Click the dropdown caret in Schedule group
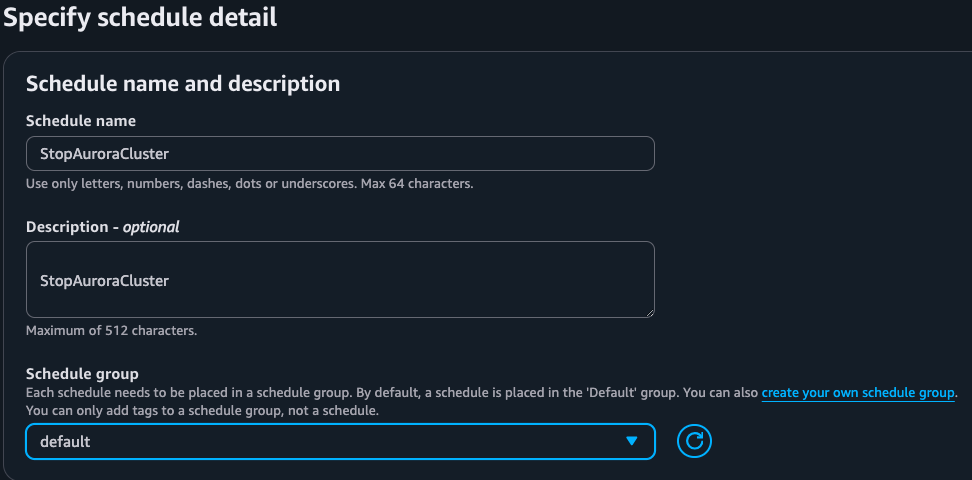Image resolution: width=972 pixels, height=480 pixels. point(631,441)
